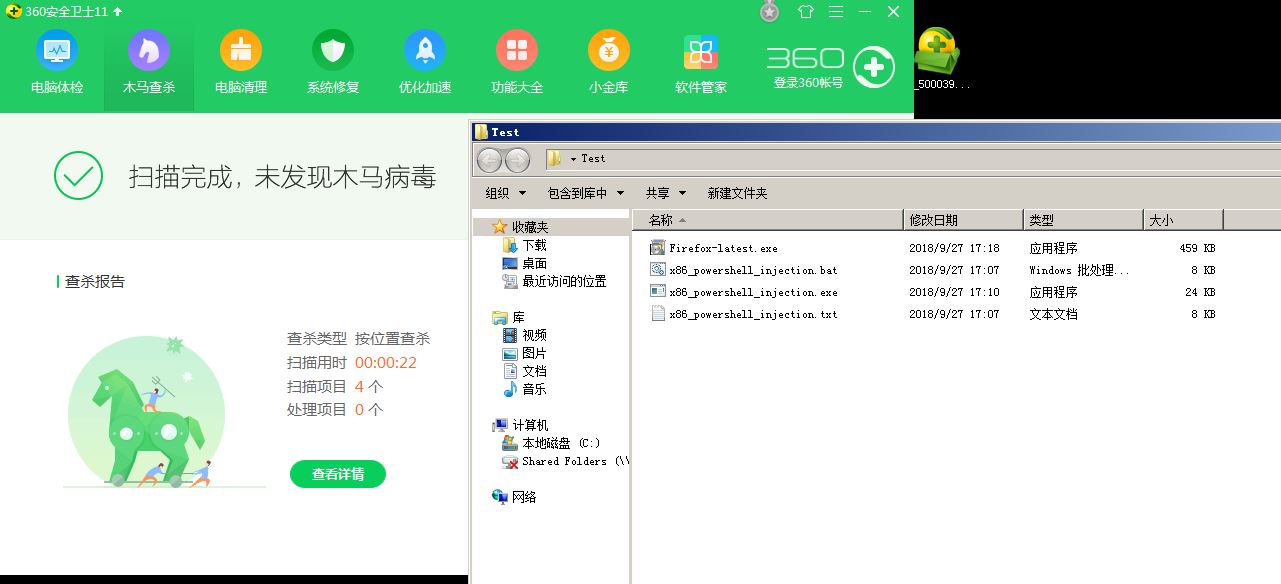Click the green checkmark scan result icon
1281x584 pixels.
click(78, 177)
